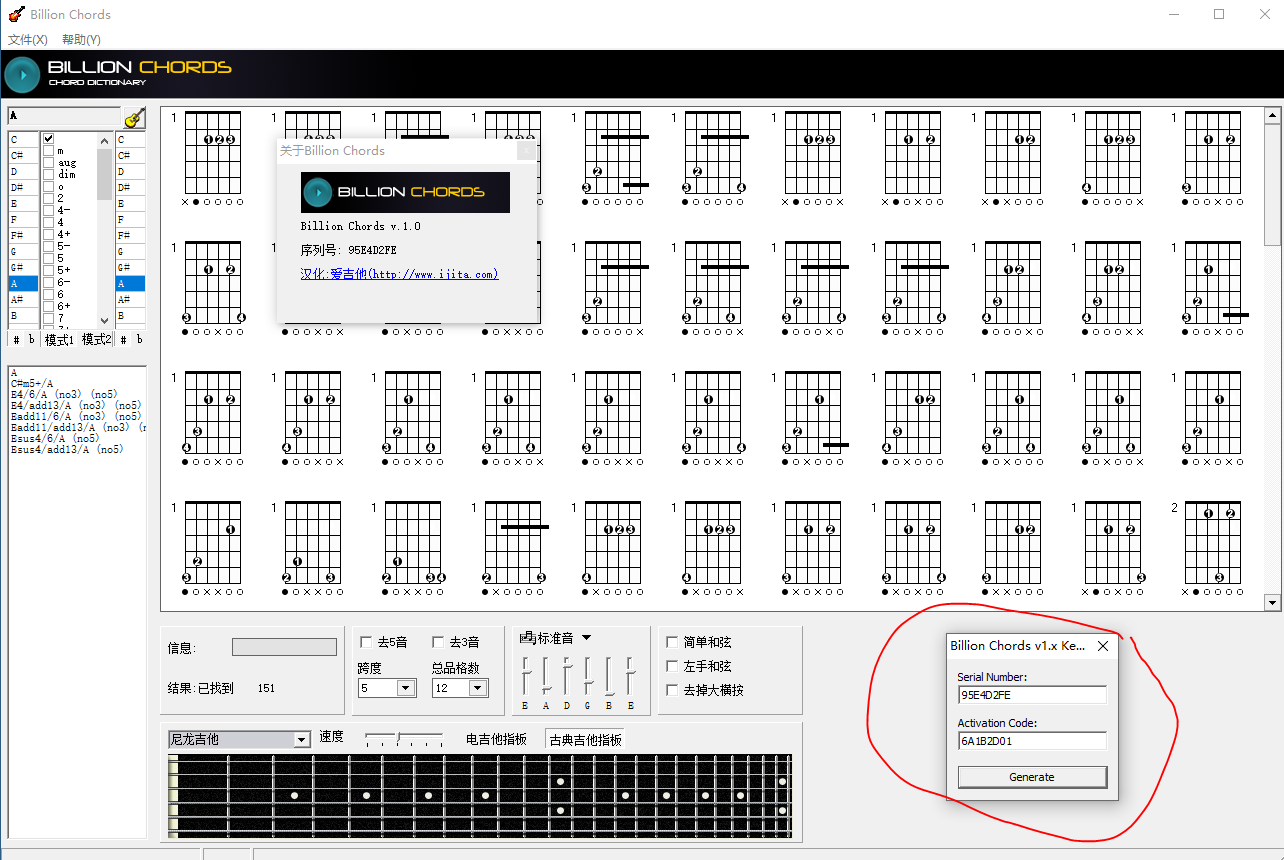Enable the 简单和弦 checkbox
1284x860 pixels.
click(x=672, y=642)
